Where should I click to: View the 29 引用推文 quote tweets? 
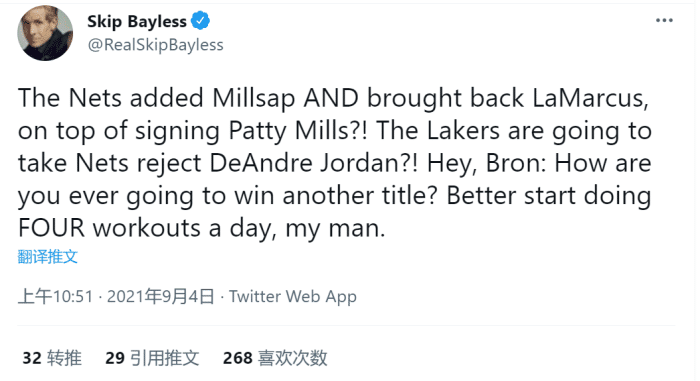pos(152,358)
